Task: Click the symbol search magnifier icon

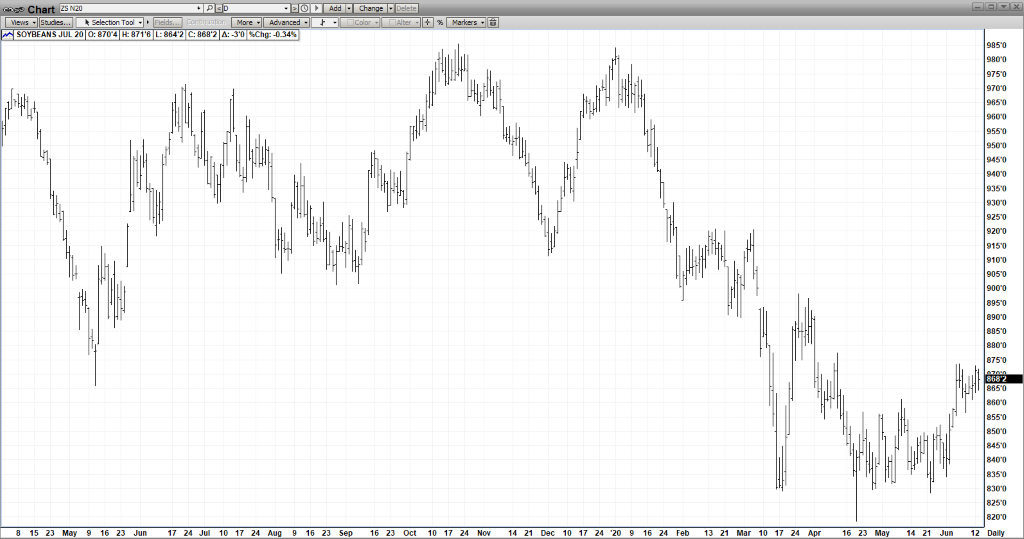Action: (x=209, y=8)
